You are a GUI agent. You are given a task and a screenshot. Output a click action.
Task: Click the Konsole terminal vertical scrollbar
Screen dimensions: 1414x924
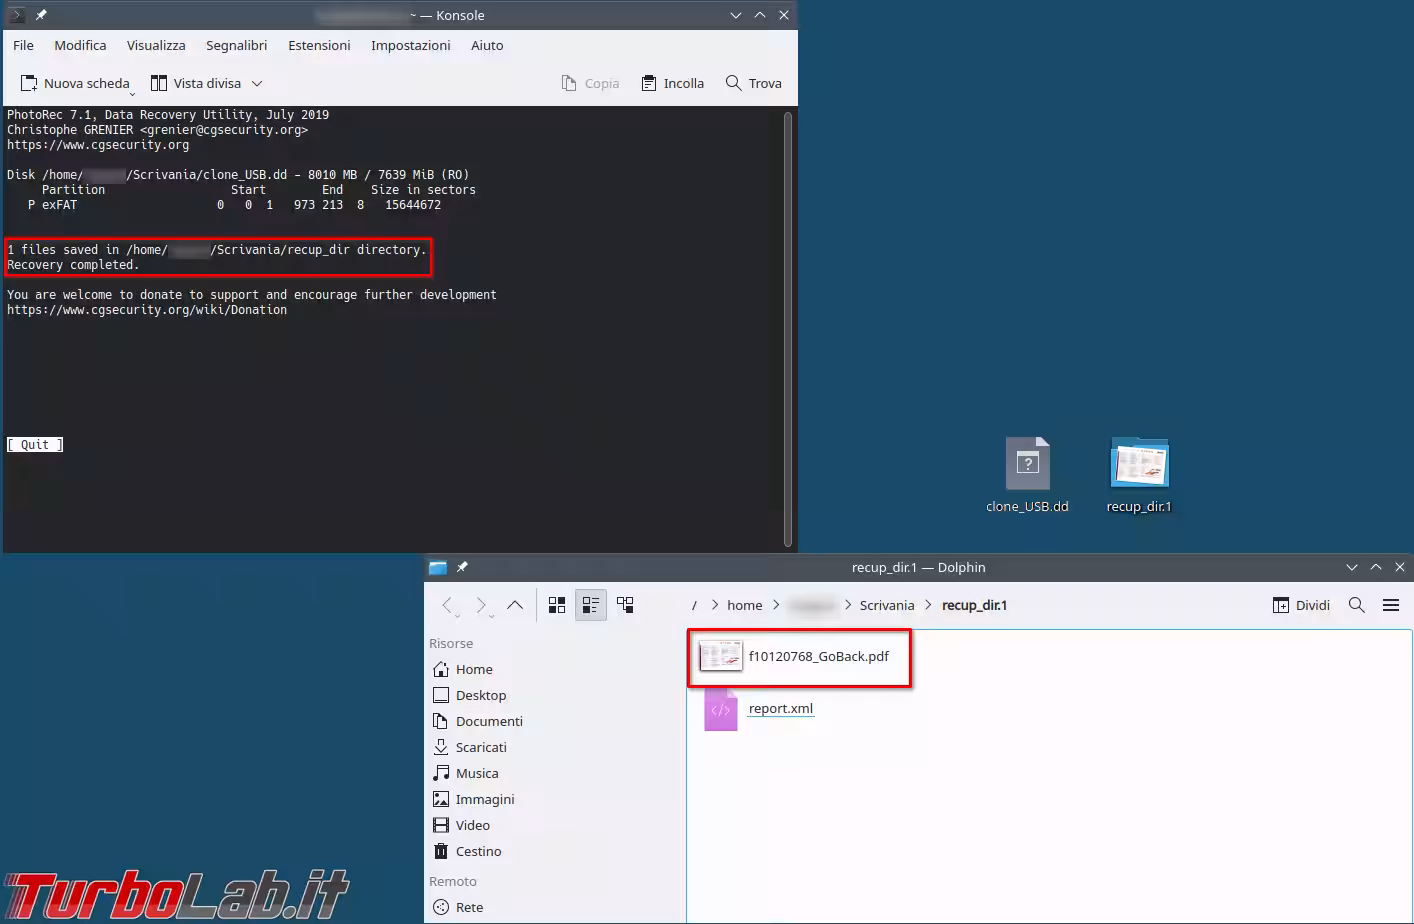click(x=788, y=328)
